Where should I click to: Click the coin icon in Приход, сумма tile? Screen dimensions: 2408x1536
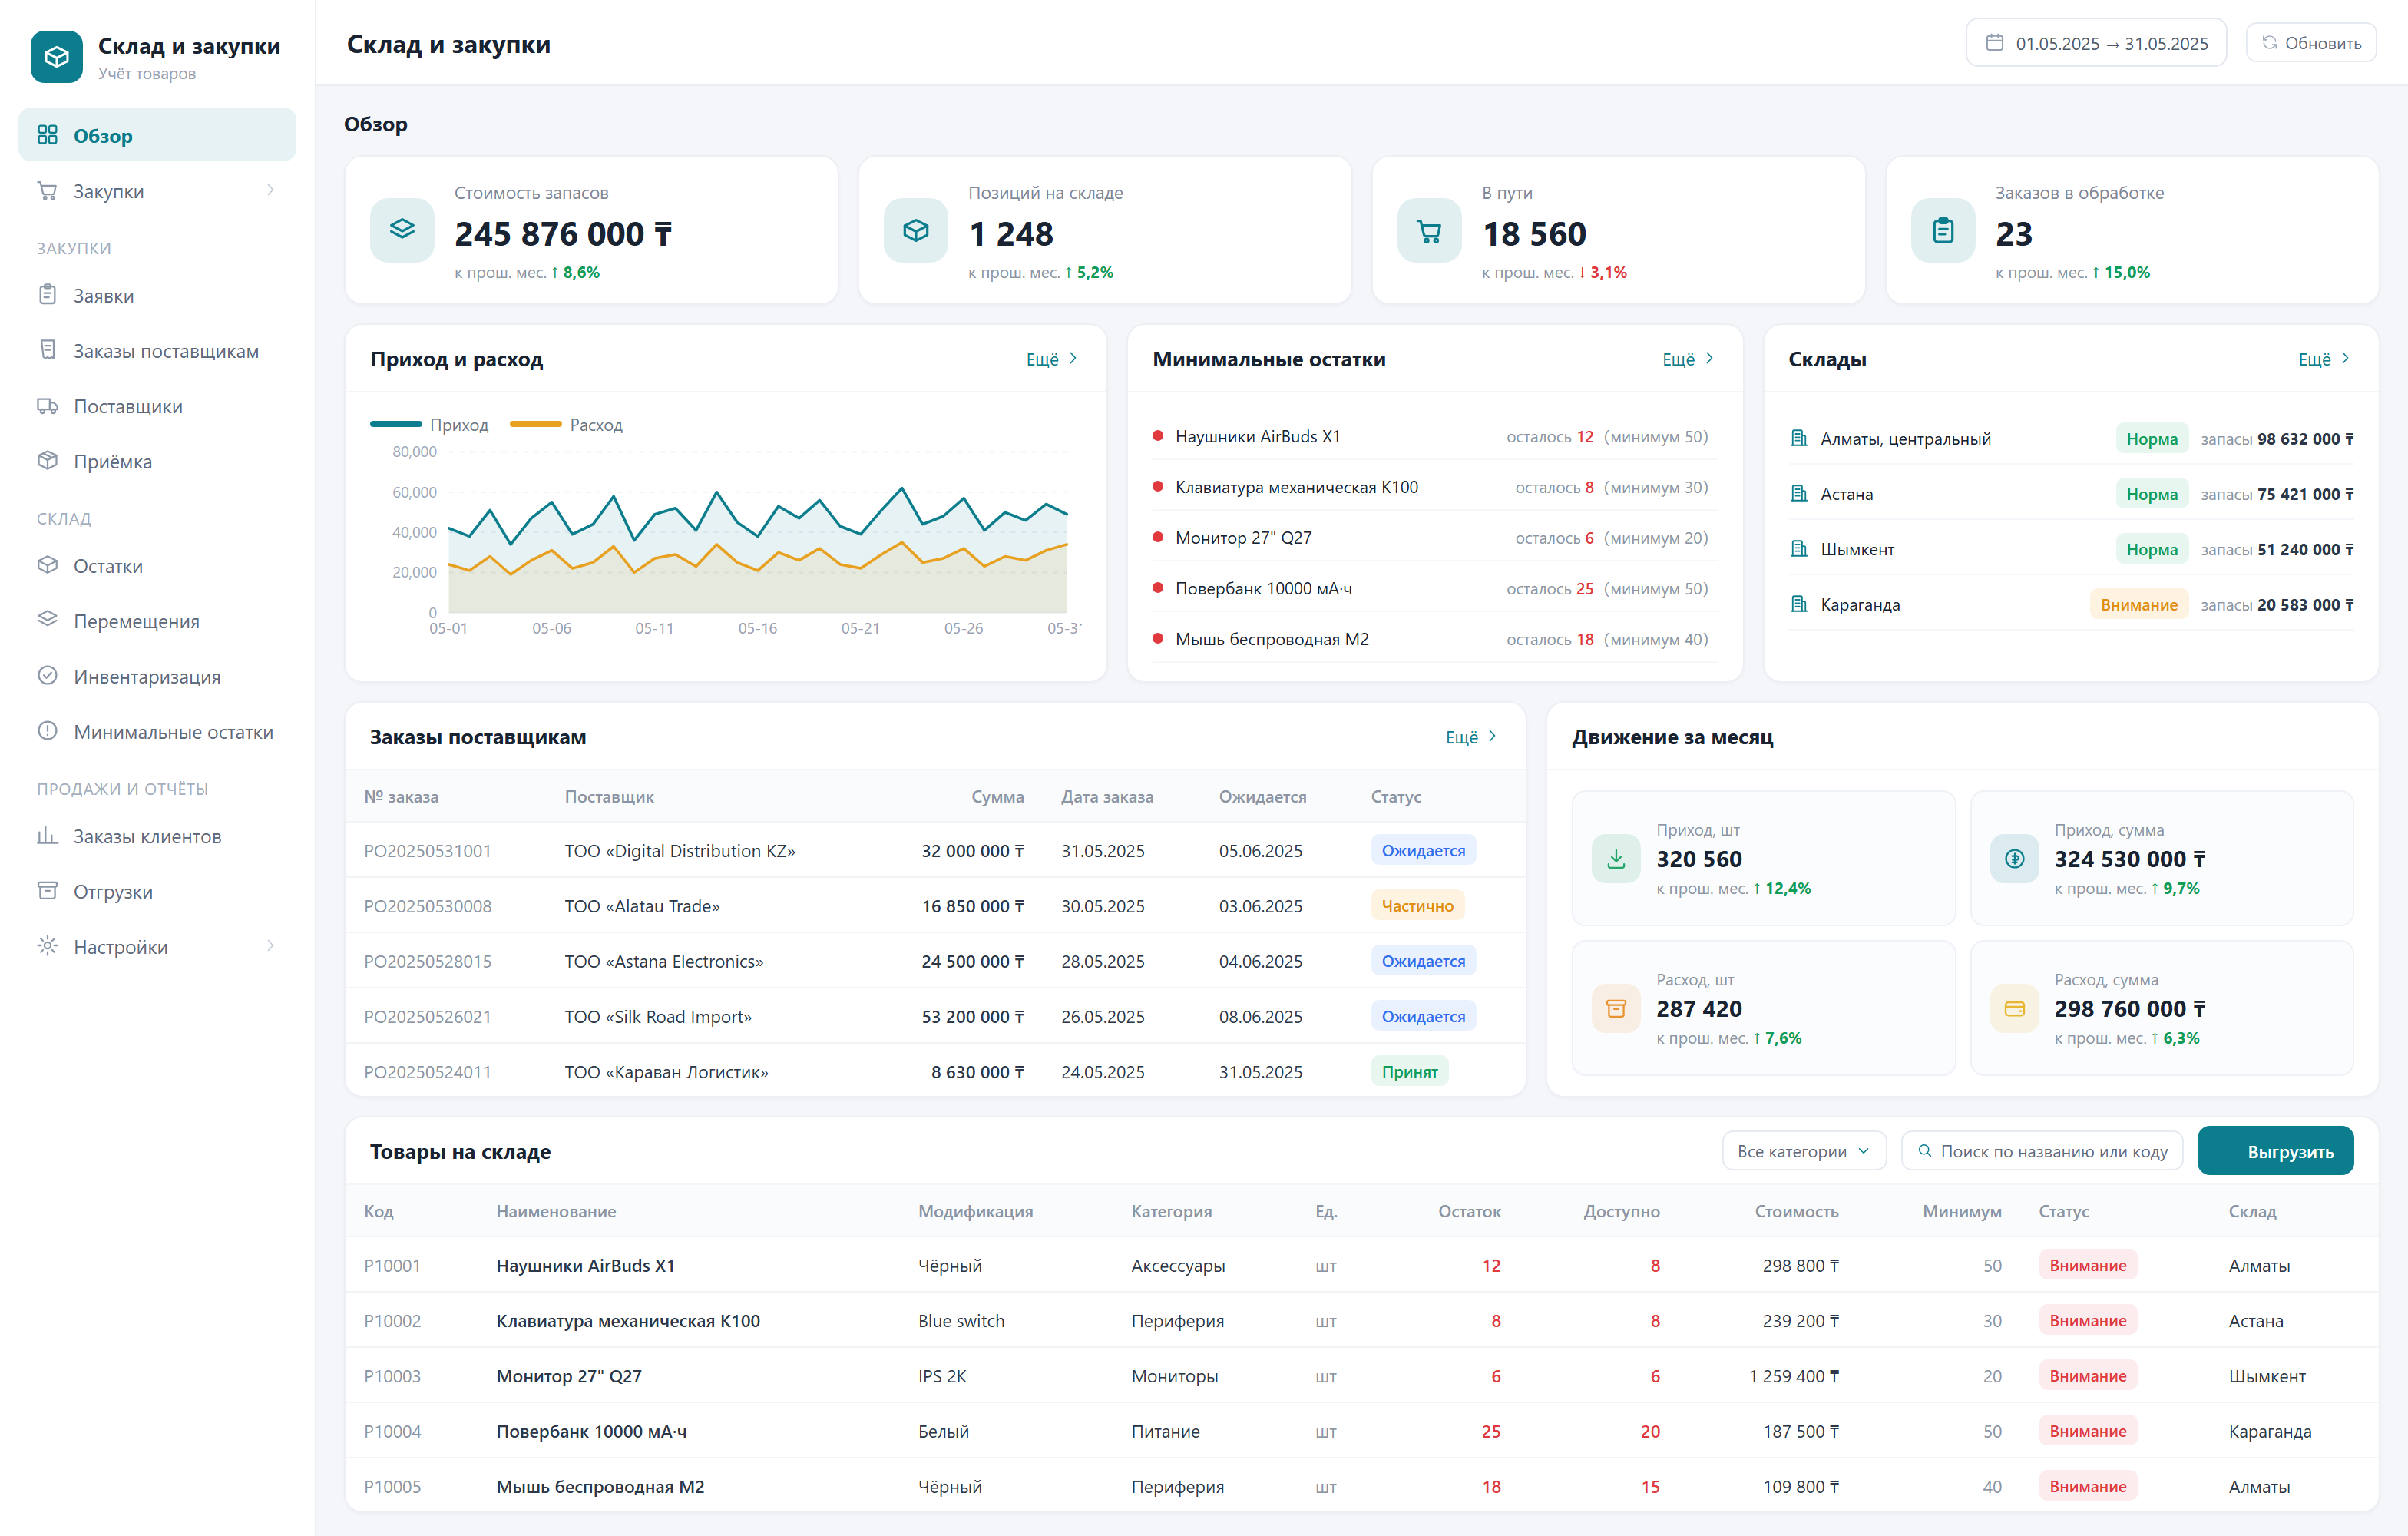tap(2014, 858)
